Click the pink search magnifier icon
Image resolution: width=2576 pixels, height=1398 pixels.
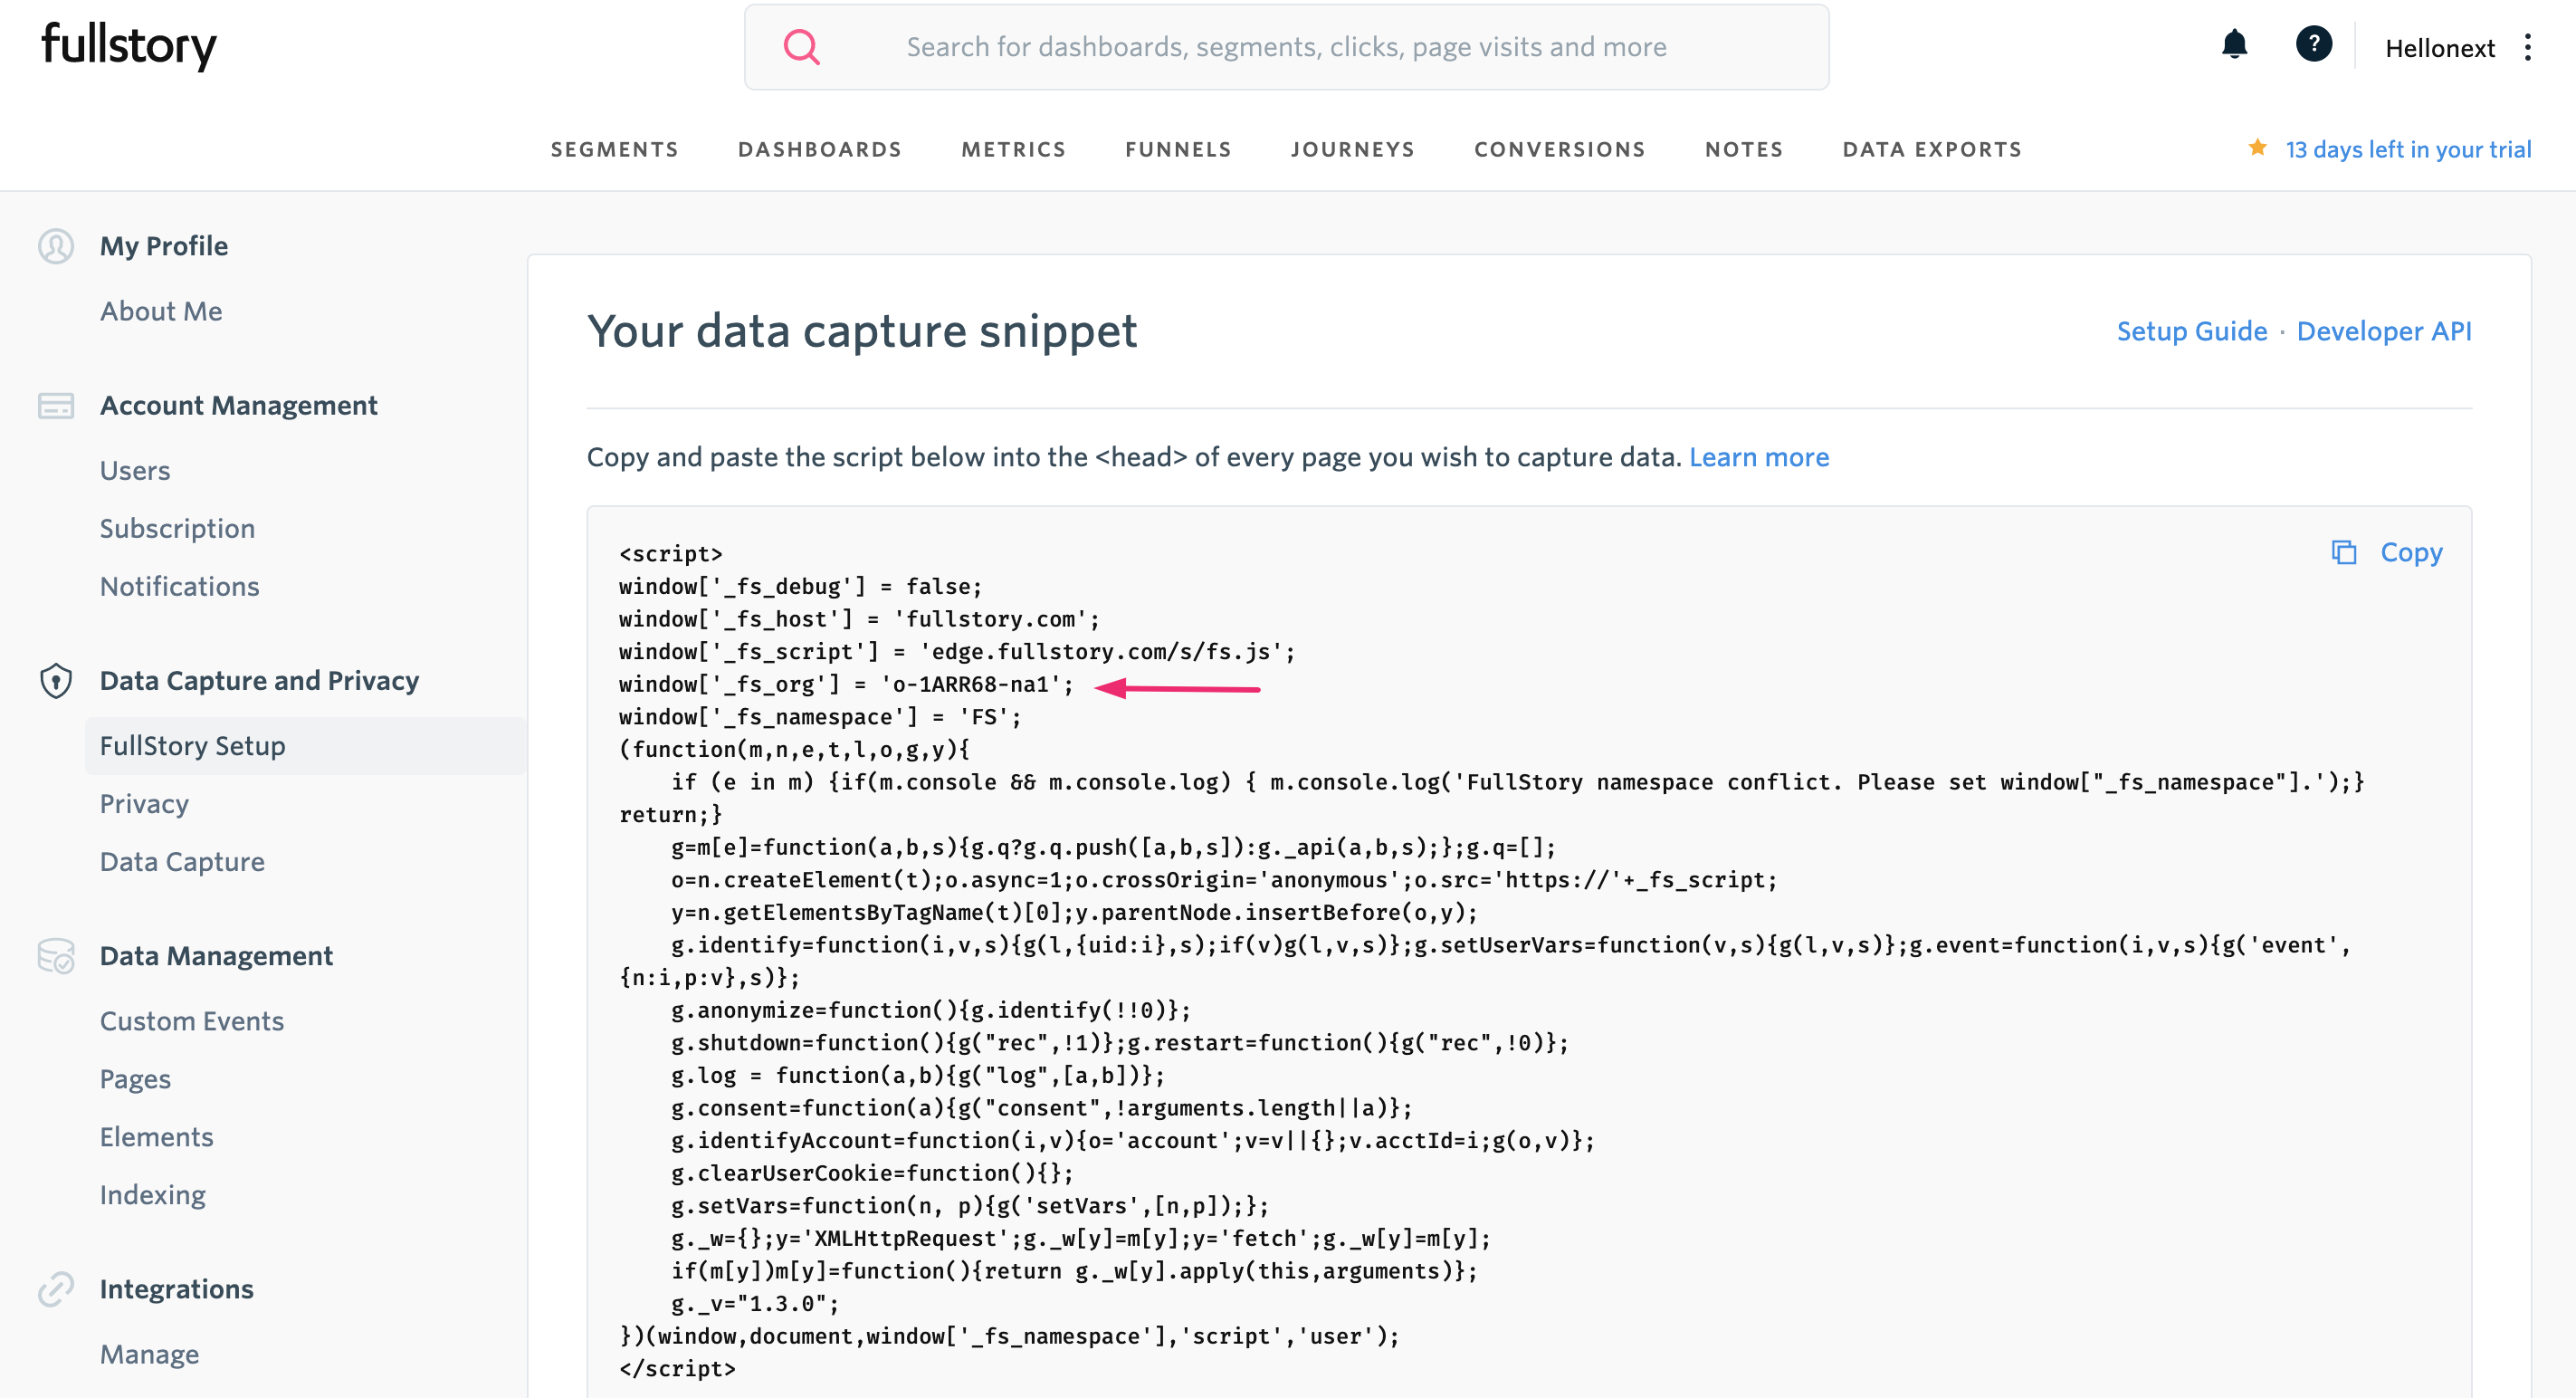point(801,47)
